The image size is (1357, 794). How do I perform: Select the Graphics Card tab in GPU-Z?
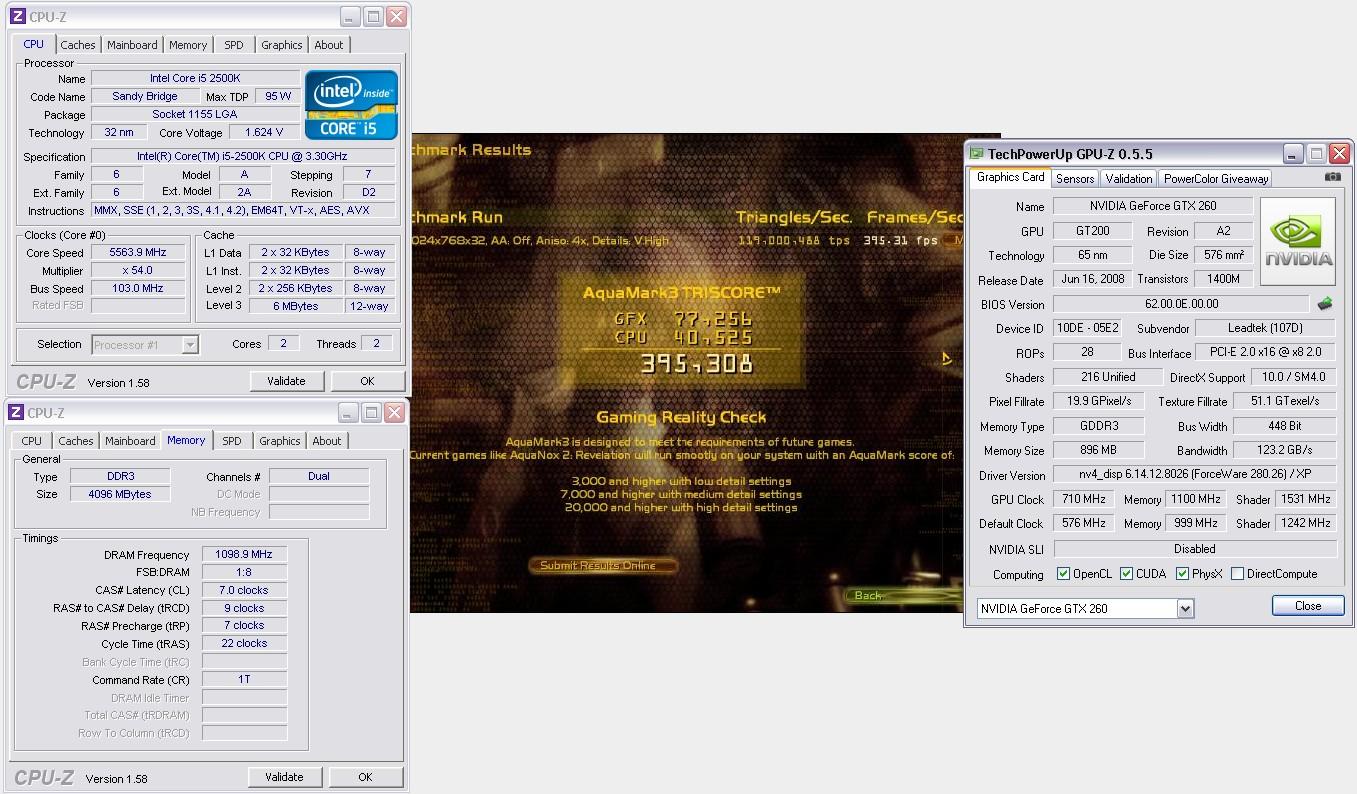[1010, 177]
